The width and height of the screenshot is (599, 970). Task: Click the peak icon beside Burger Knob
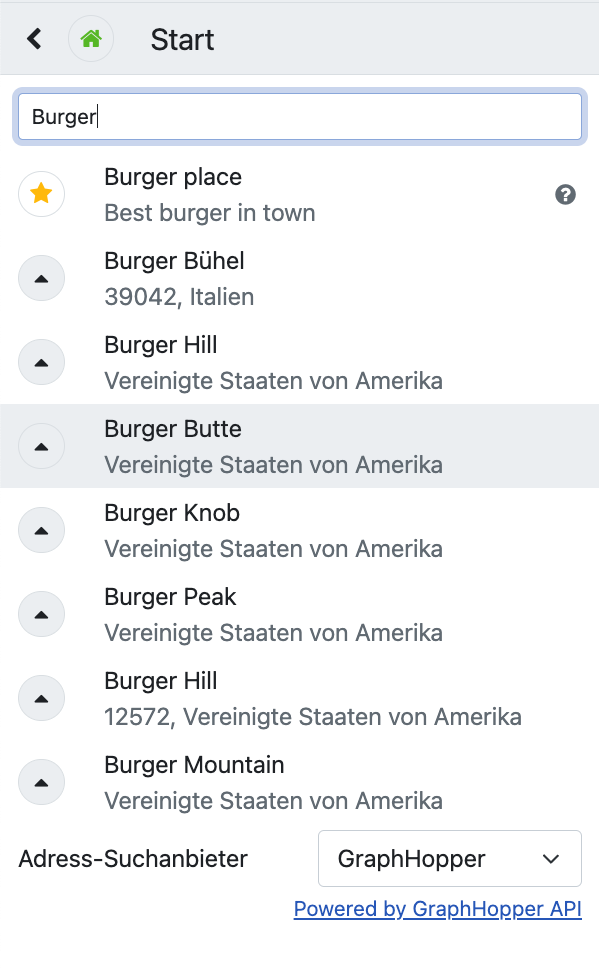(41, 530)
